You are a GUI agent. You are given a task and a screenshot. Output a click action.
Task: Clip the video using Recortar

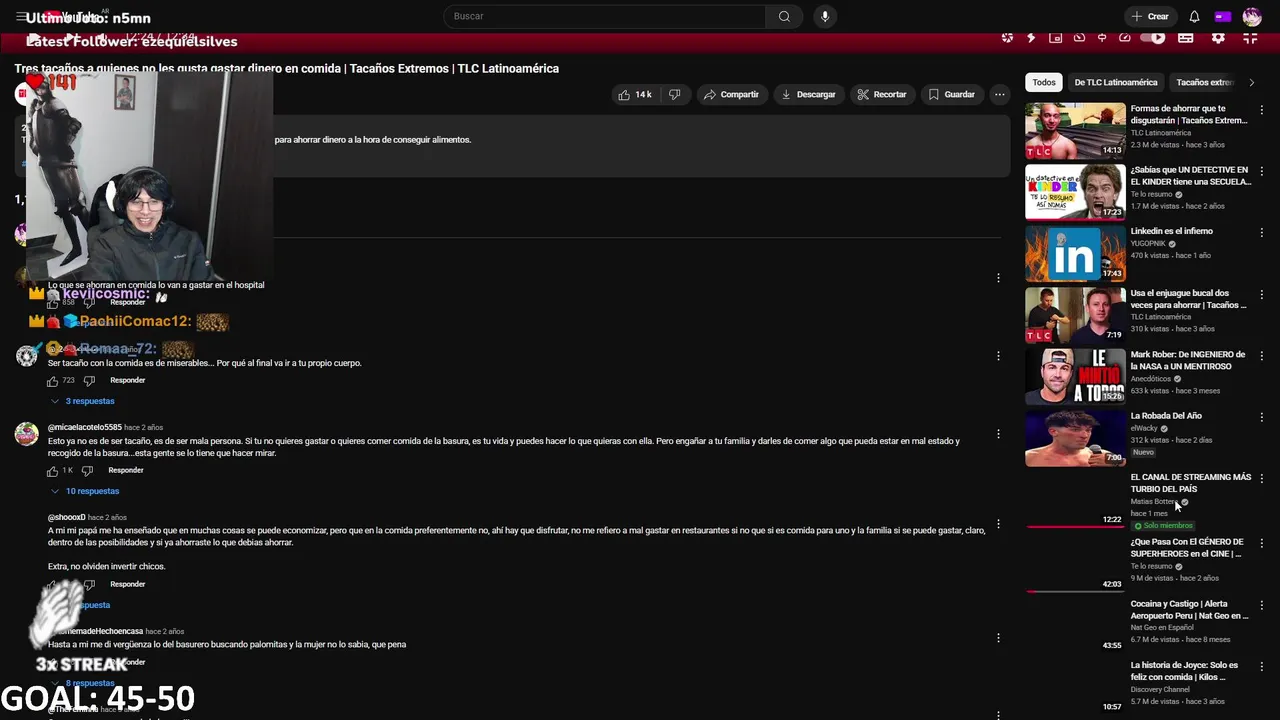tap(881, 94)
